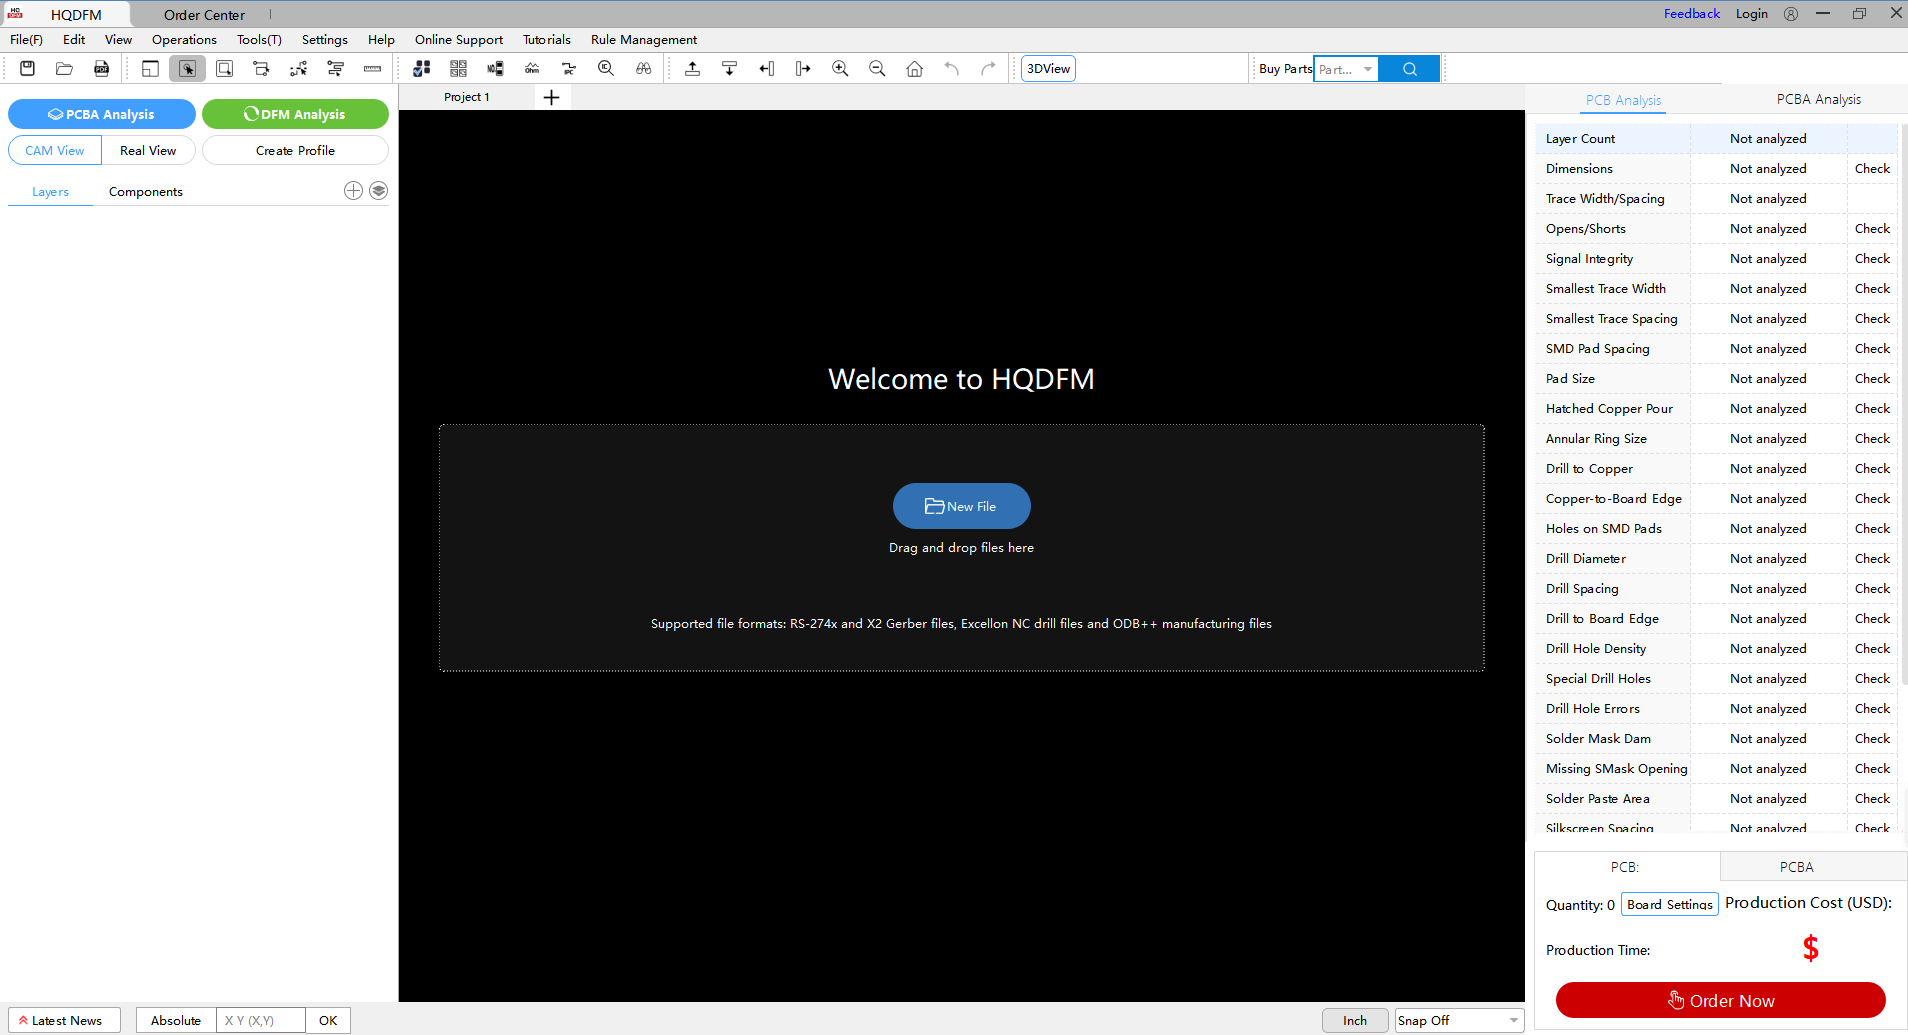Run the IC package search tool
This screenshot has height=1035, width=1908.
pos(606,68)
